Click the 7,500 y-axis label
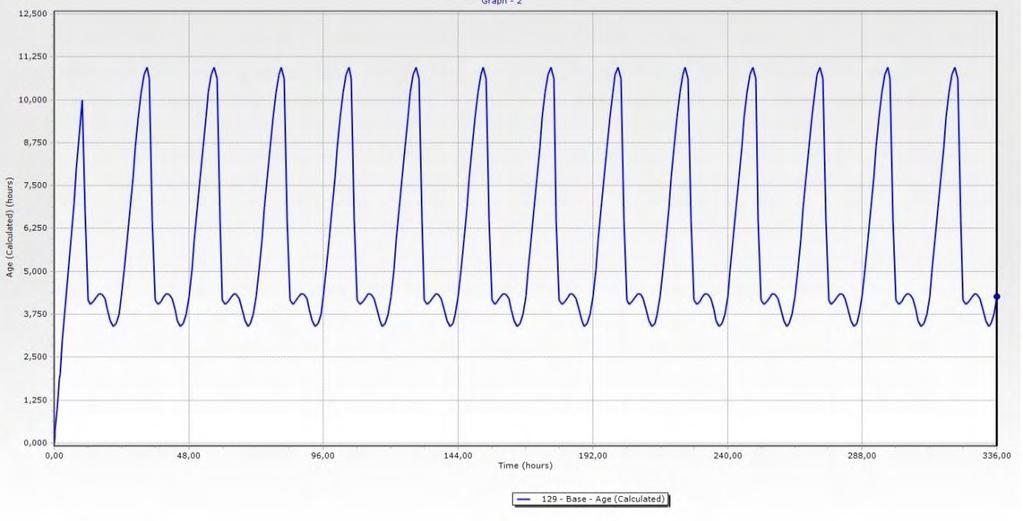1023x521 pixels. 35,185
